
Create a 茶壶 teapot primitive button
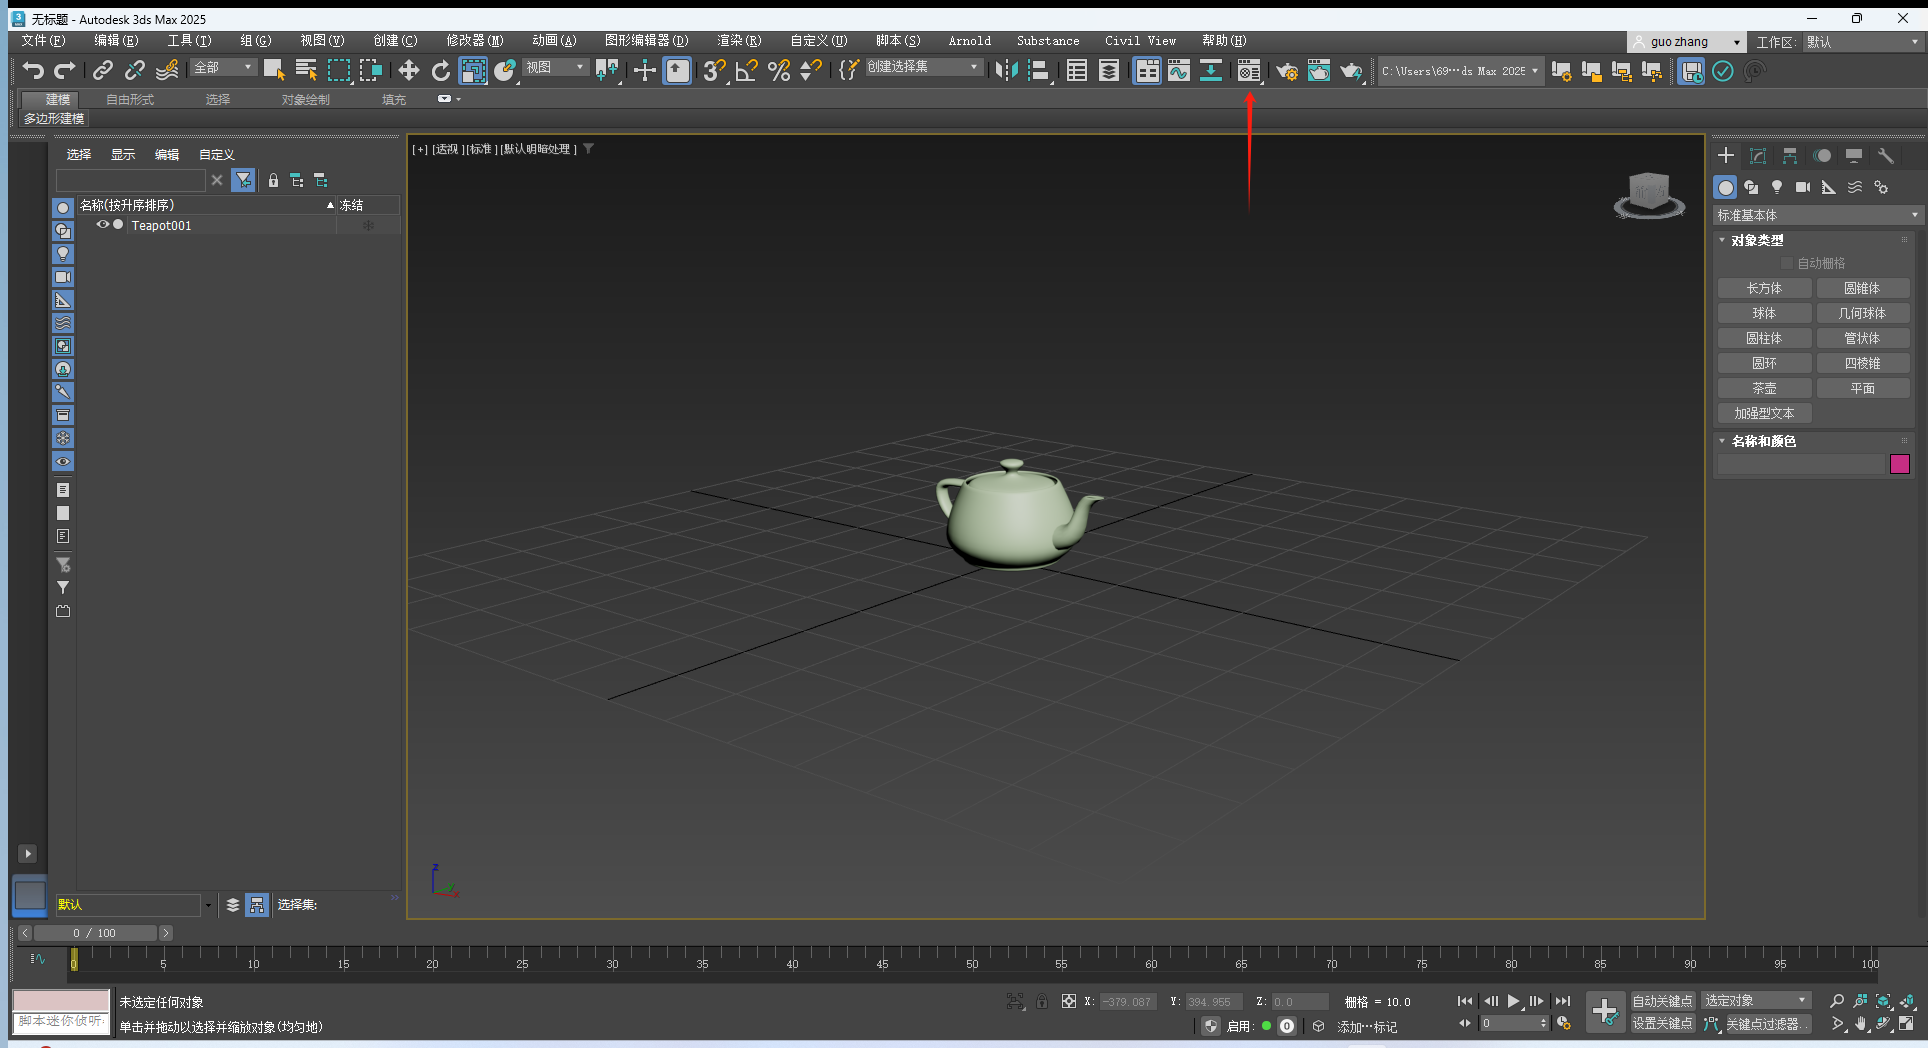1764,388
